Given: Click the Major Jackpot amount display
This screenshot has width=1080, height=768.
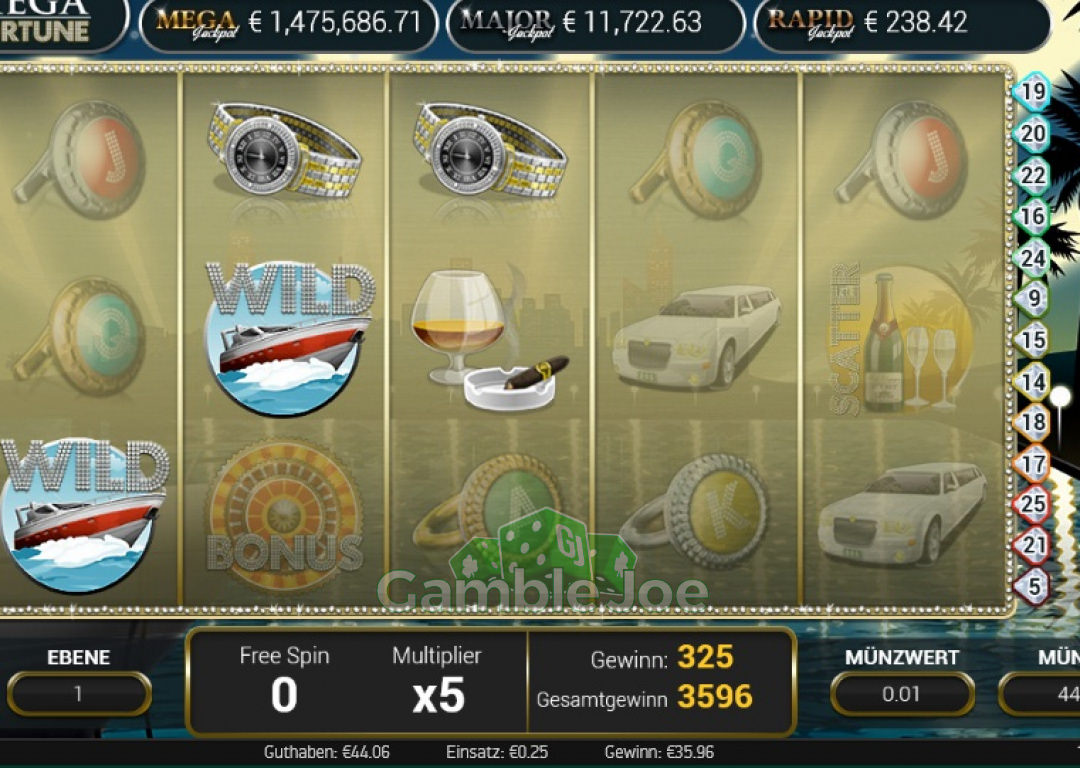Looking at the screenshot, I should coord(596,23).
